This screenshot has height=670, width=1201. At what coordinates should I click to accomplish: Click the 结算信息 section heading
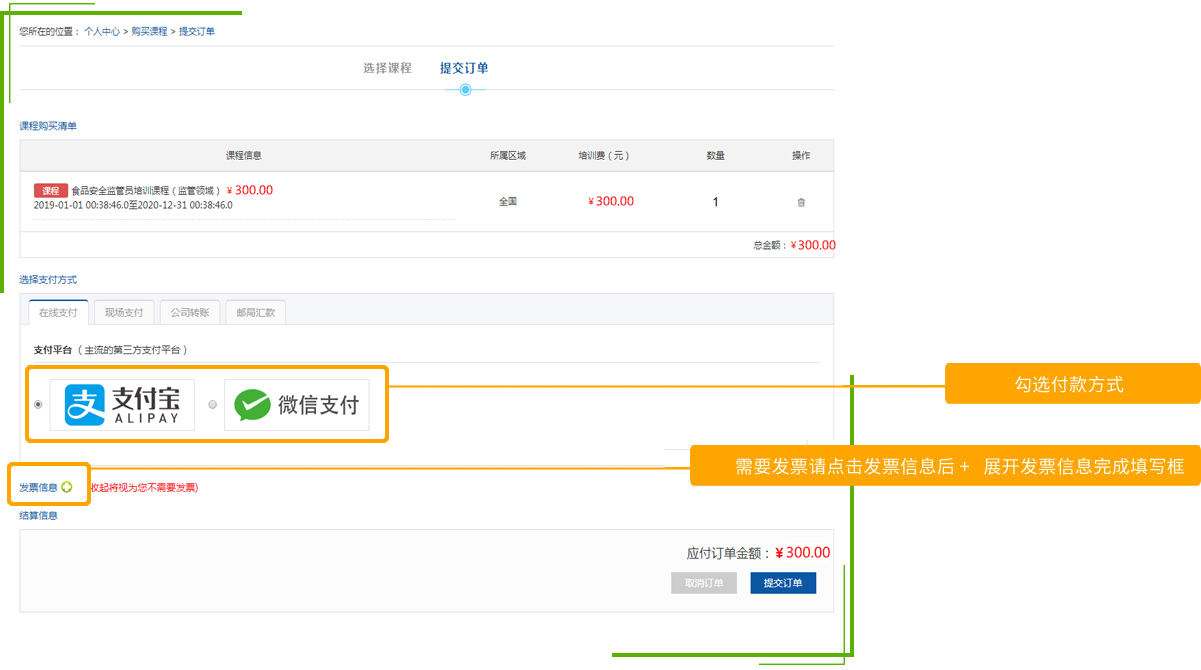pos(38,516)
